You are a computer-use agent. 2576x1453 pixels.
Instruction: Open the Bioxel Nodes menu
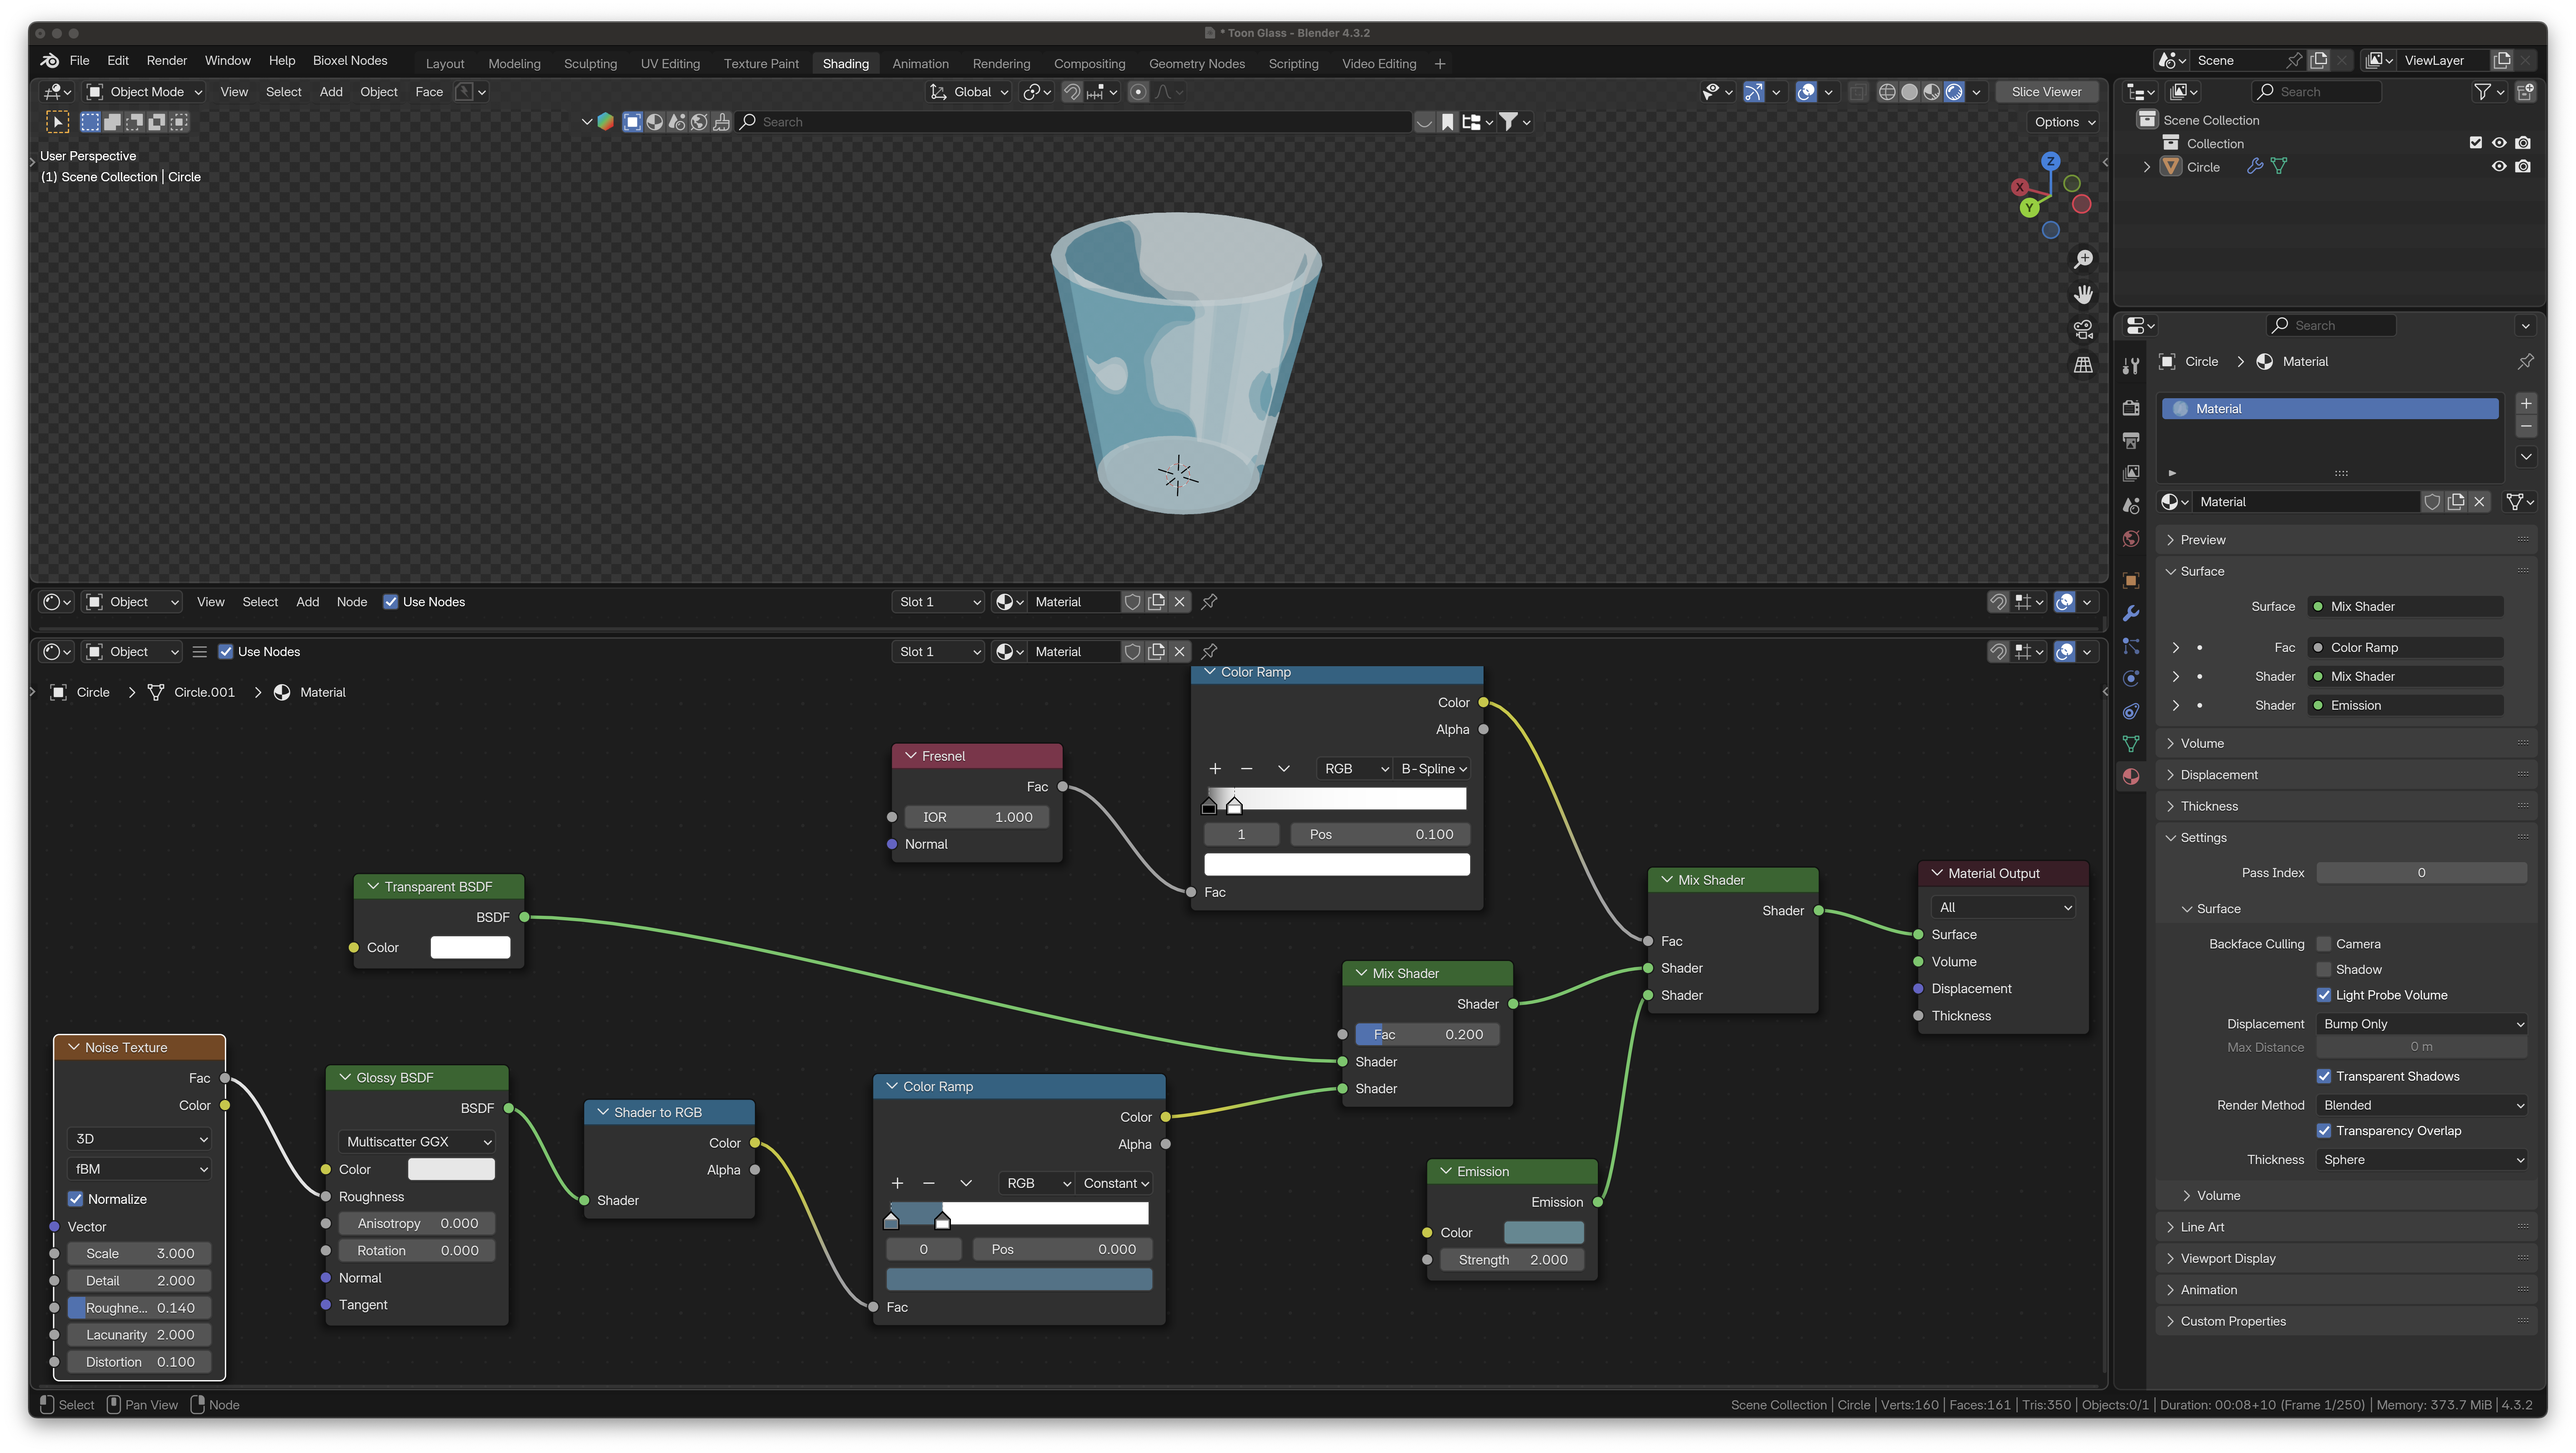click(x=350, y=61)
